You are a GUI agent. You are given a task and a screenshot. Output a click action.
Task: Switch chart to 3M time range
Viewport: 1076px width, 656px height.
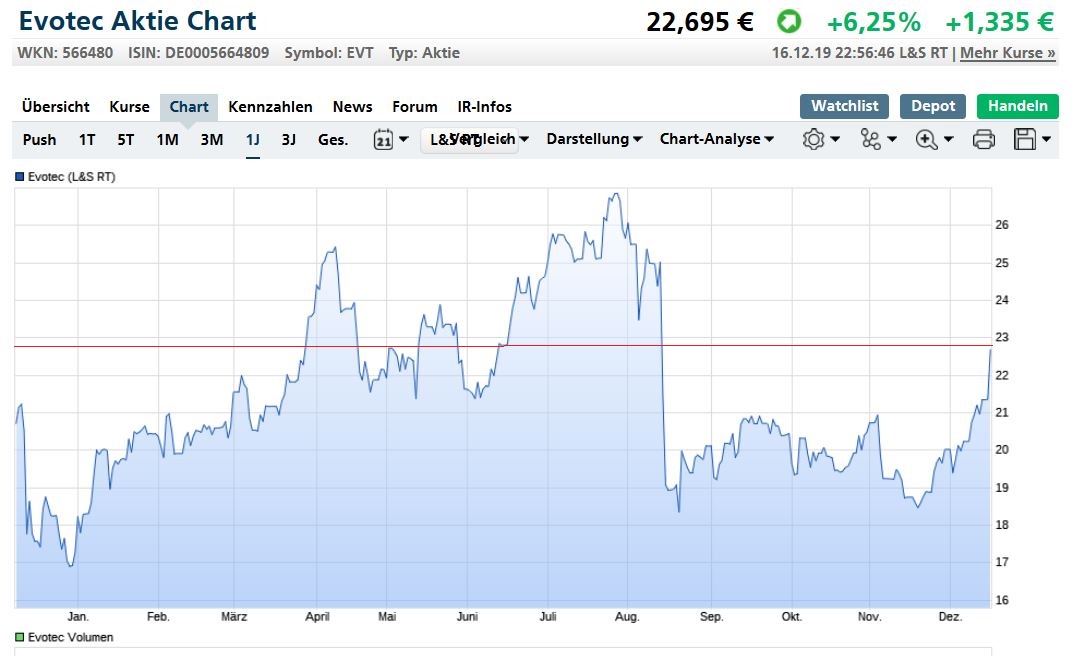211,140
